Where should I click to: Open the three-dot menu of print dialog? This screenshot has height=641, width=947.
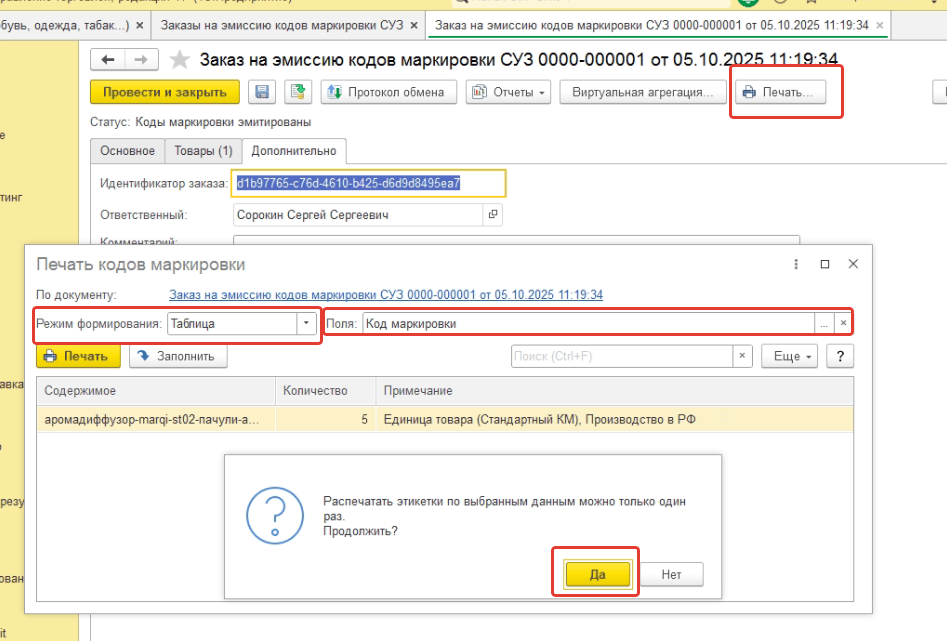coord(795,264)
